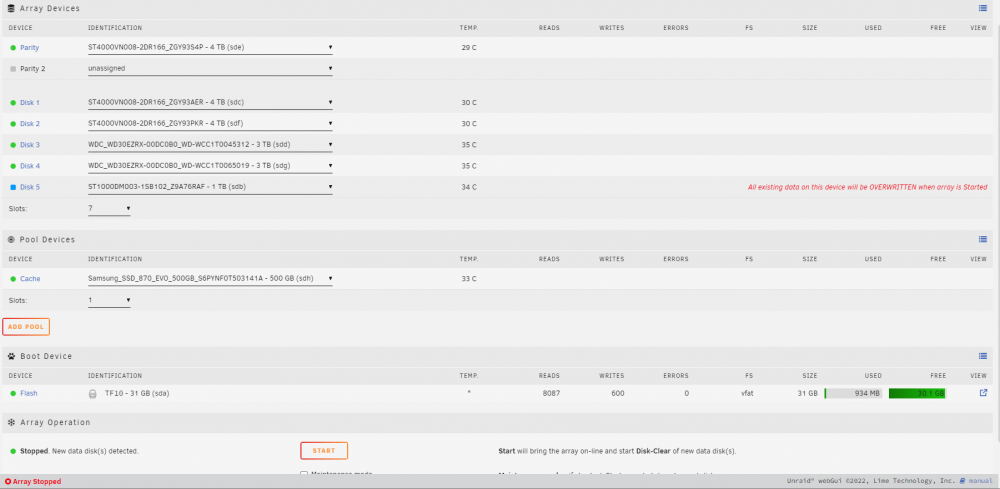Open the Disk 1 device link

[x=29, y=103]
